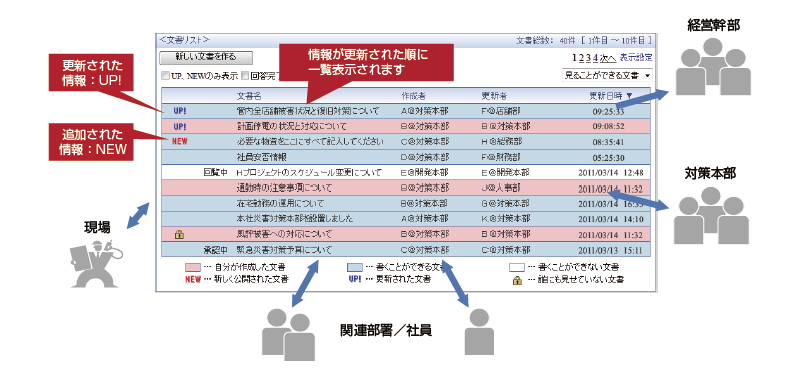Click the lock icon on the 風評被害への対応 row

click(x=179, y=235)
